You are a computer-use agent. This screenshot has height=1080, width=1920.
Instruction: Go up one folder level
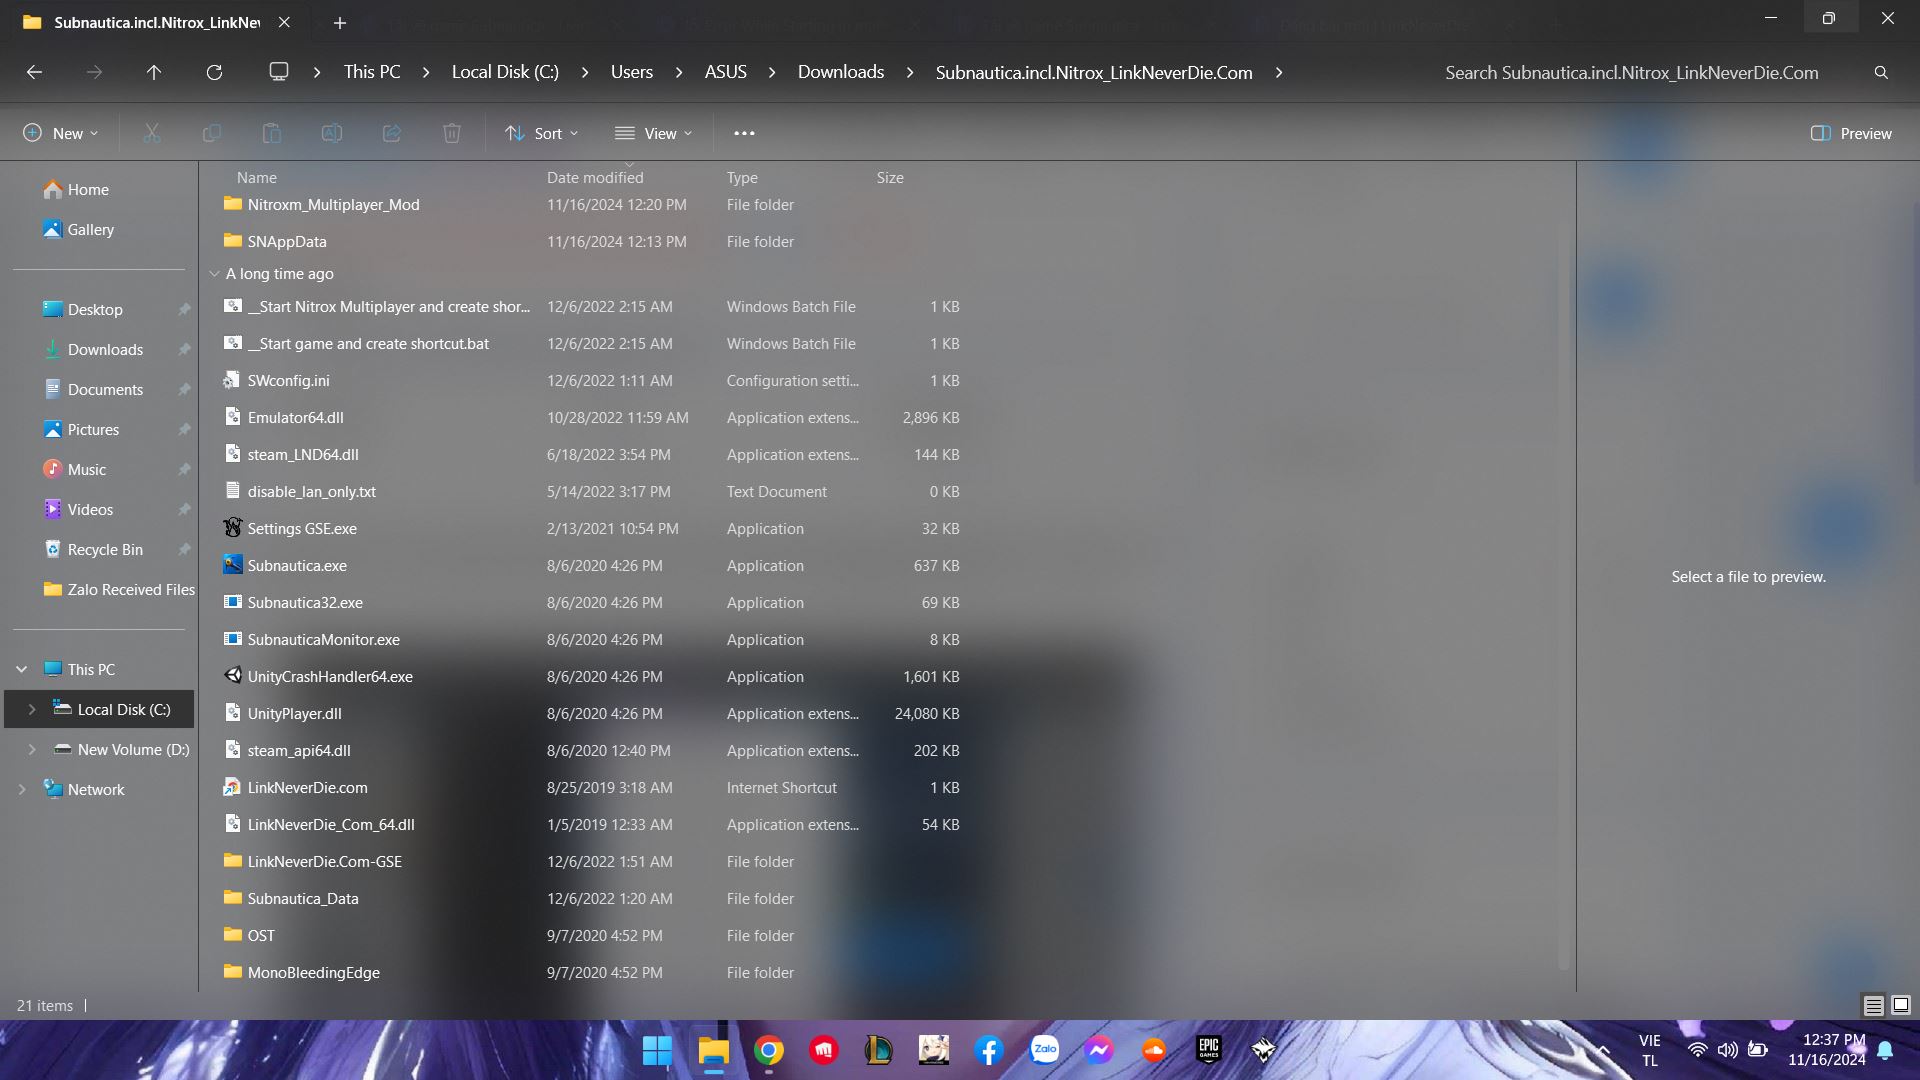(x=153, y=71)
